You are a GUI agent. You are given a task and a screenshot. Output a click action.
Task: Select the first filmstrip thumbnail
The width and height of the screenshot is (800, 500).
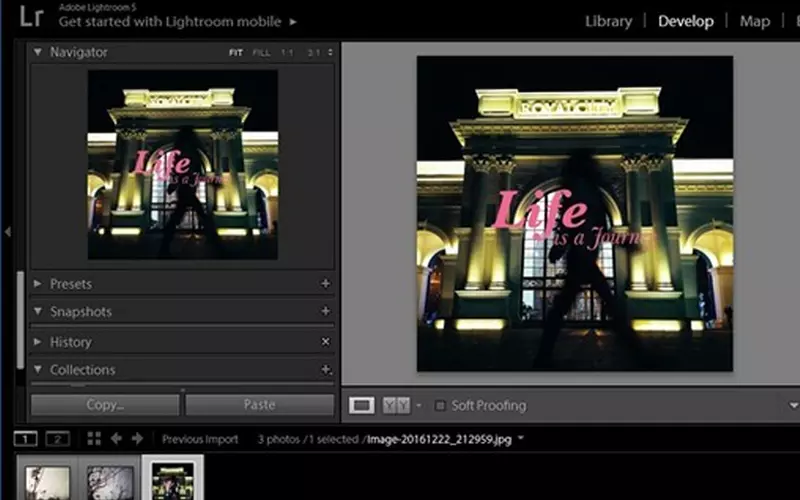[x=47, y=482]
